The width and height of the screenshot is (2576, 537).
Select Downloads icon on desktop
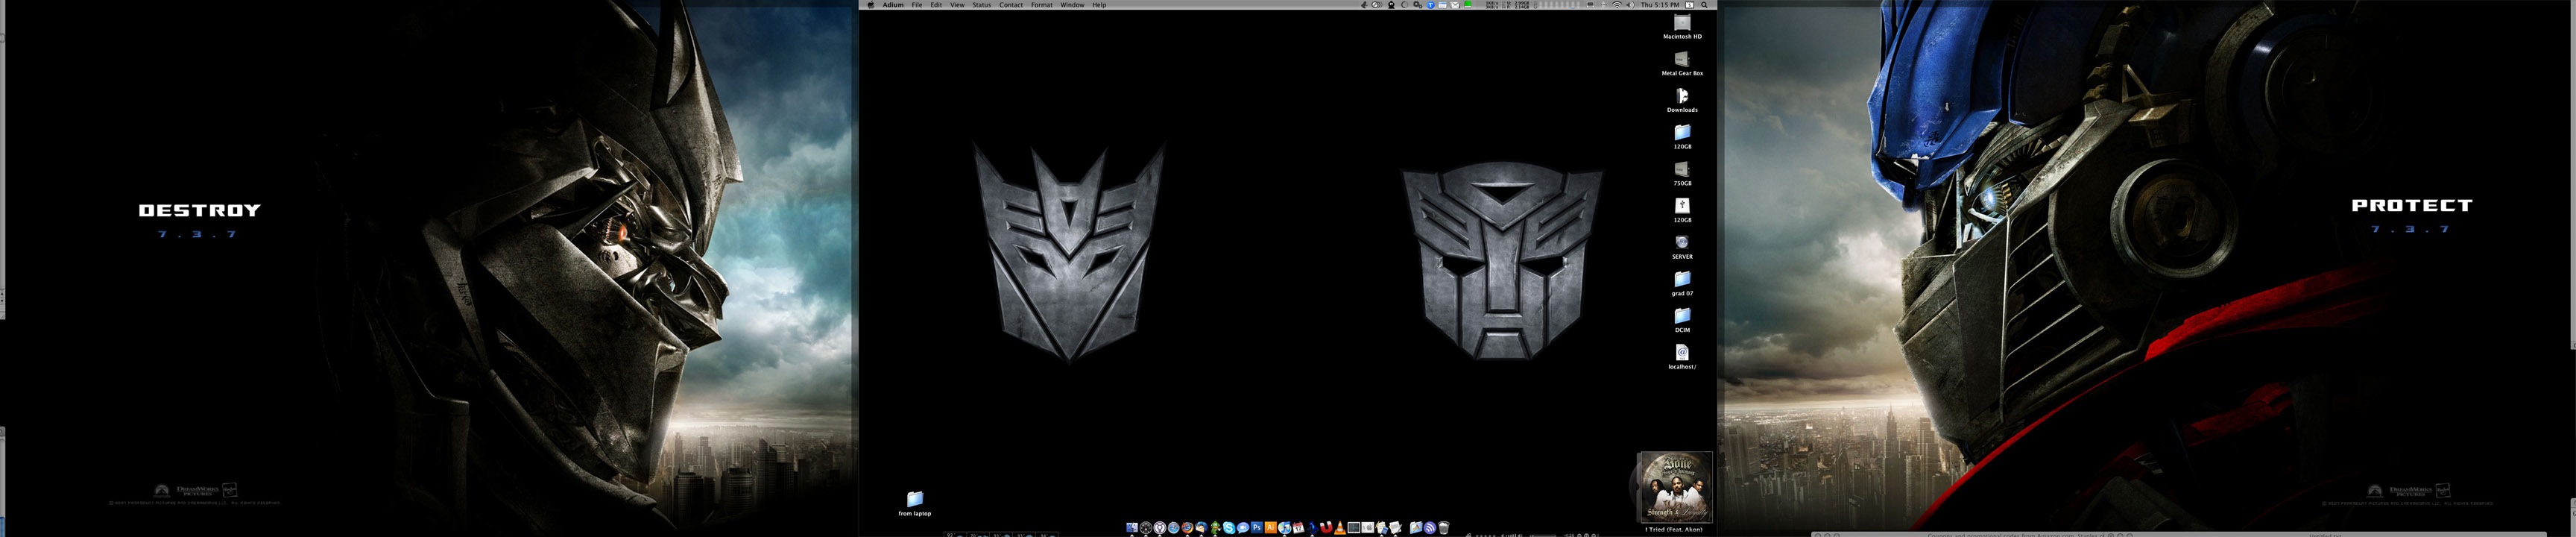pos(1682,96)
